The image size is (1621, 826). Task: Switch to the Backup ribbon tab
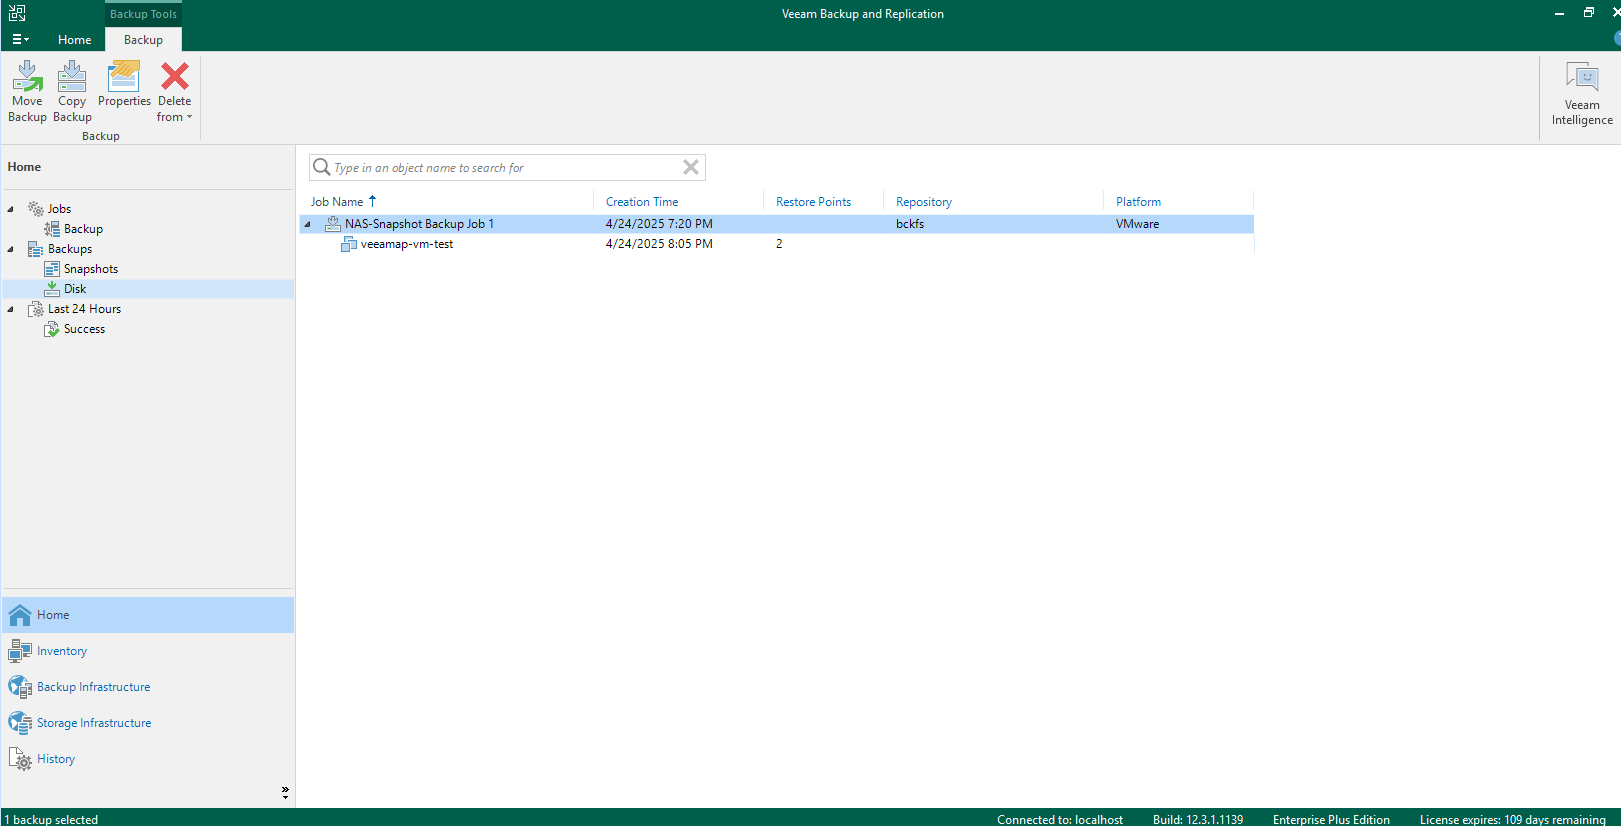point(143,40)
